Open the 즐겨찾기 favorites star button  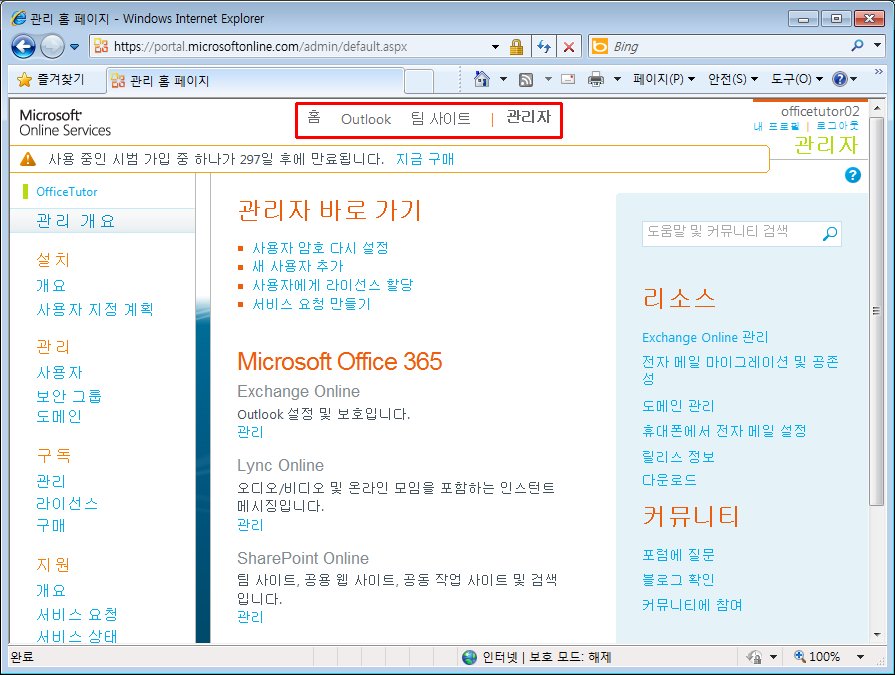(x=50, y=80)
